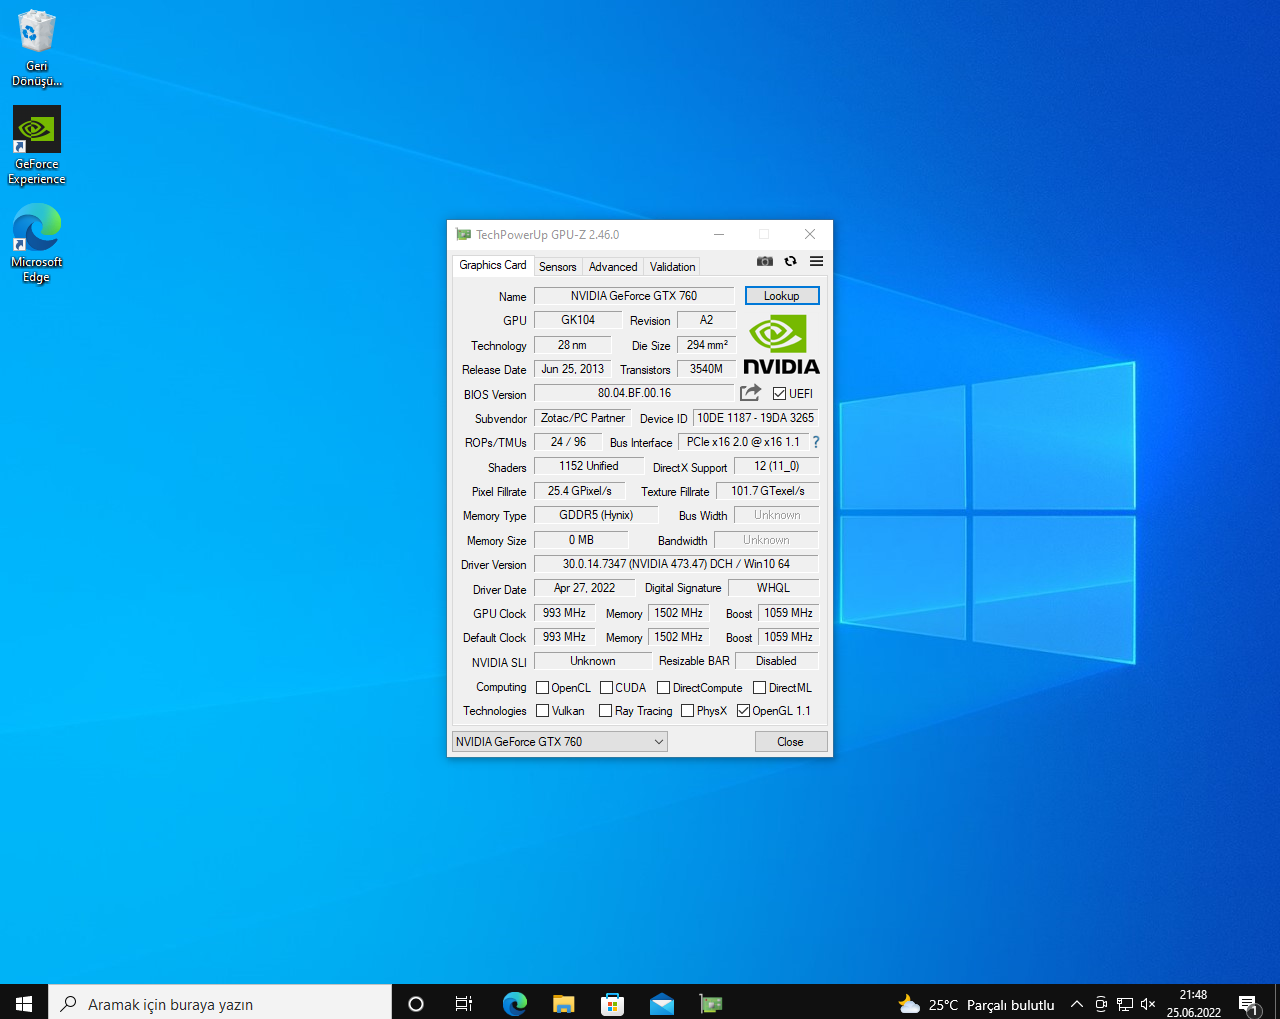Viewport: 1280px width, 1019px height.
Task: Open File Explorer from the taskbar
Action: tap(563, 1003)
